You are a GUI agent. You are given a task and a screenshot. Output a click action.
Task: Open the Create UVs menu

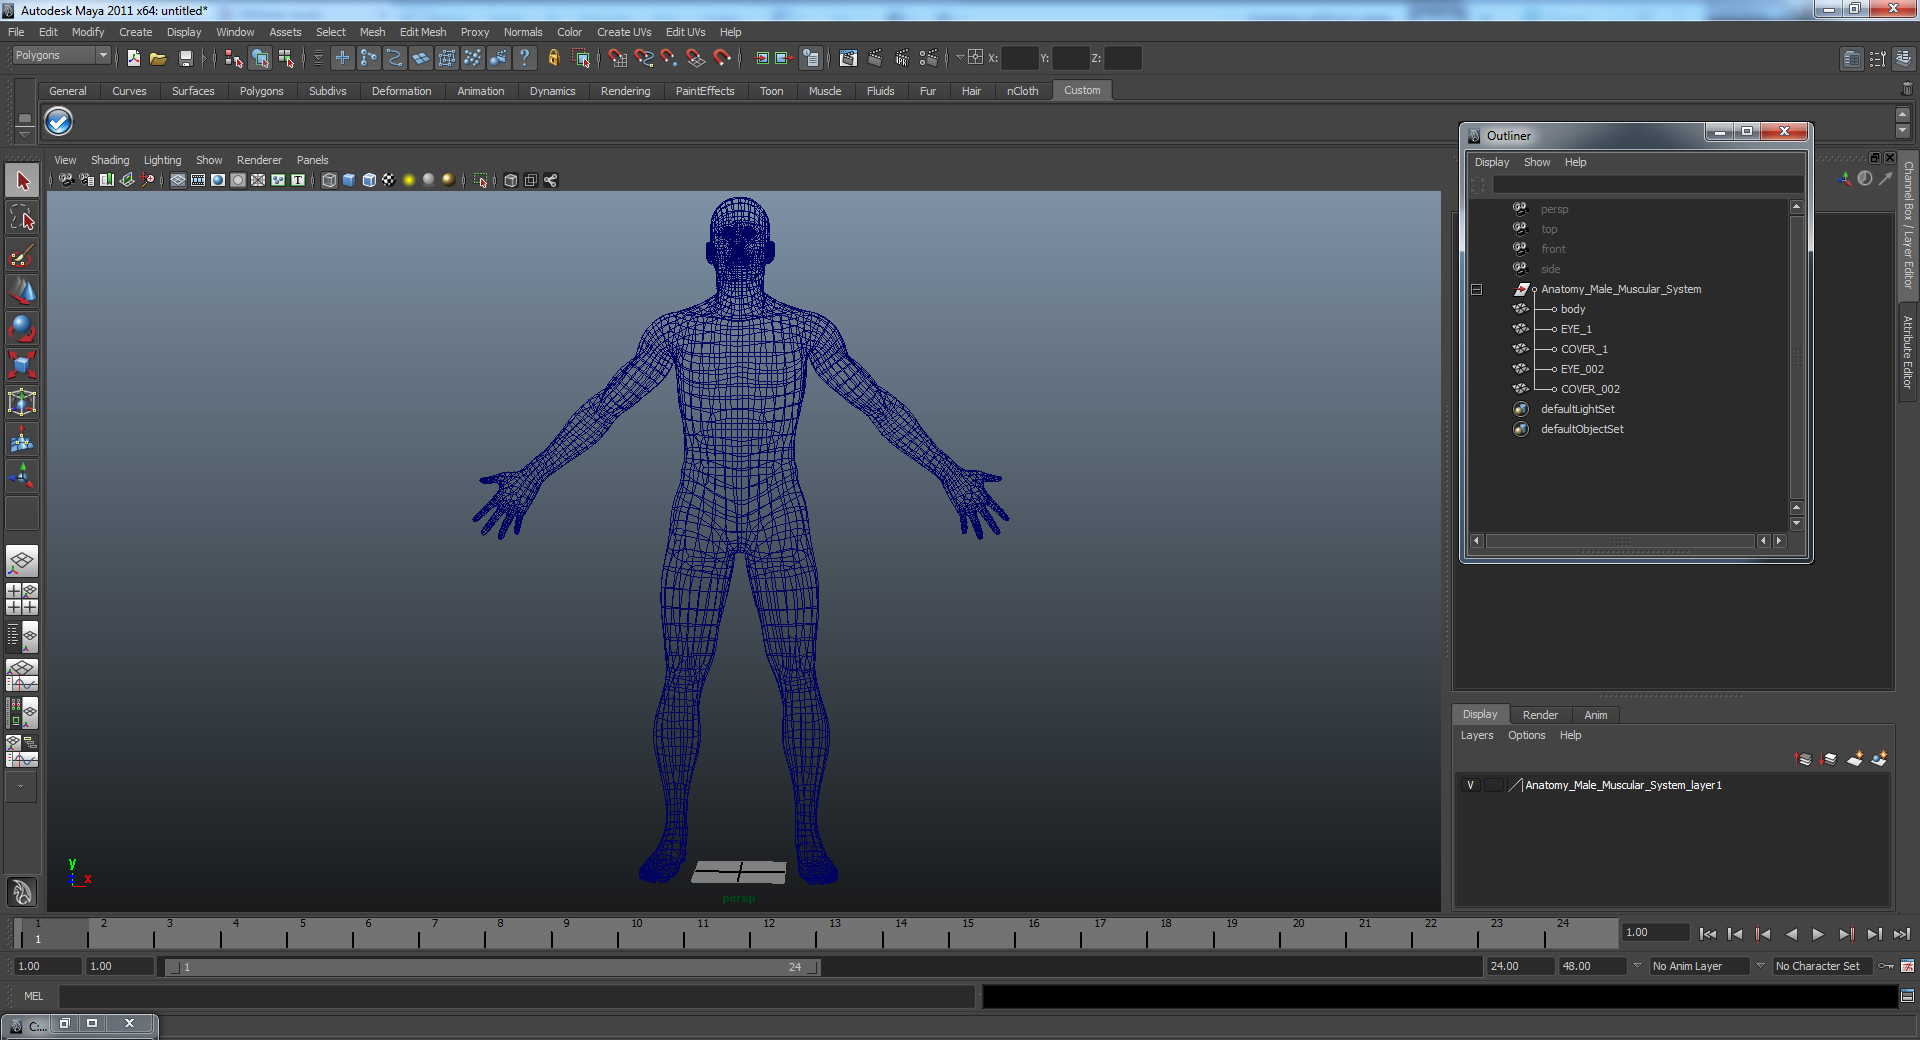pyautogui.click(x=624, y=32)
